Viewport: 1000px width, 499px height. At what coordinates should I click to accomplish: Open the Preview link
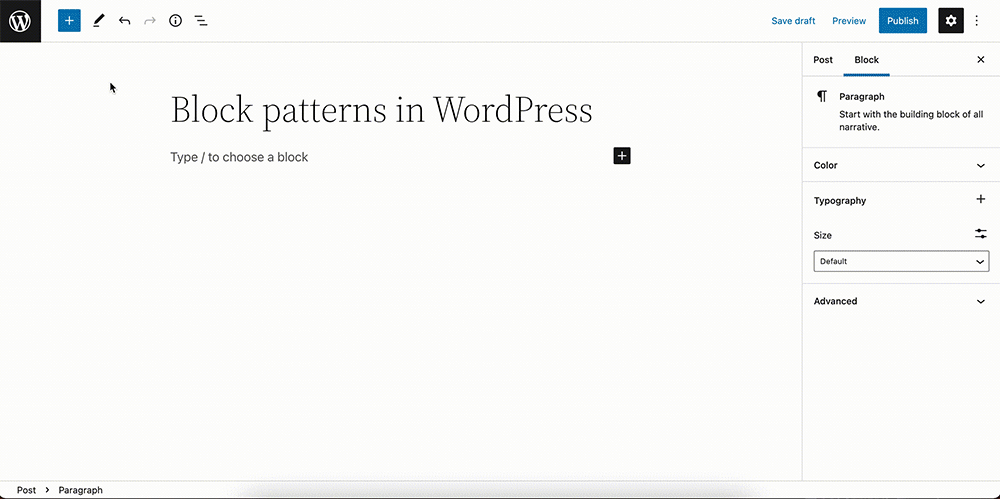point(849,21)
